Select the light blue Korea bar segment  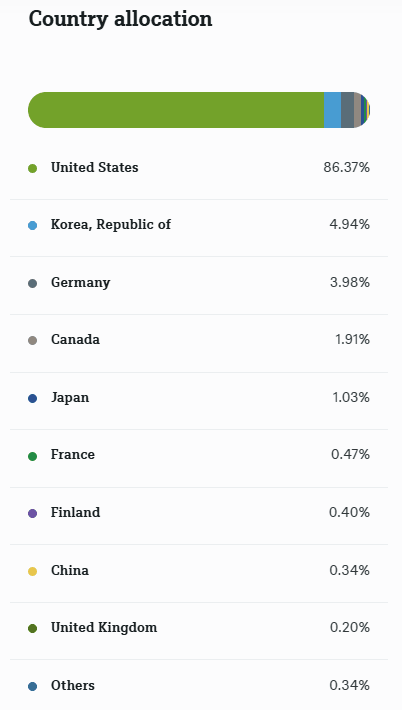(332, 110)
